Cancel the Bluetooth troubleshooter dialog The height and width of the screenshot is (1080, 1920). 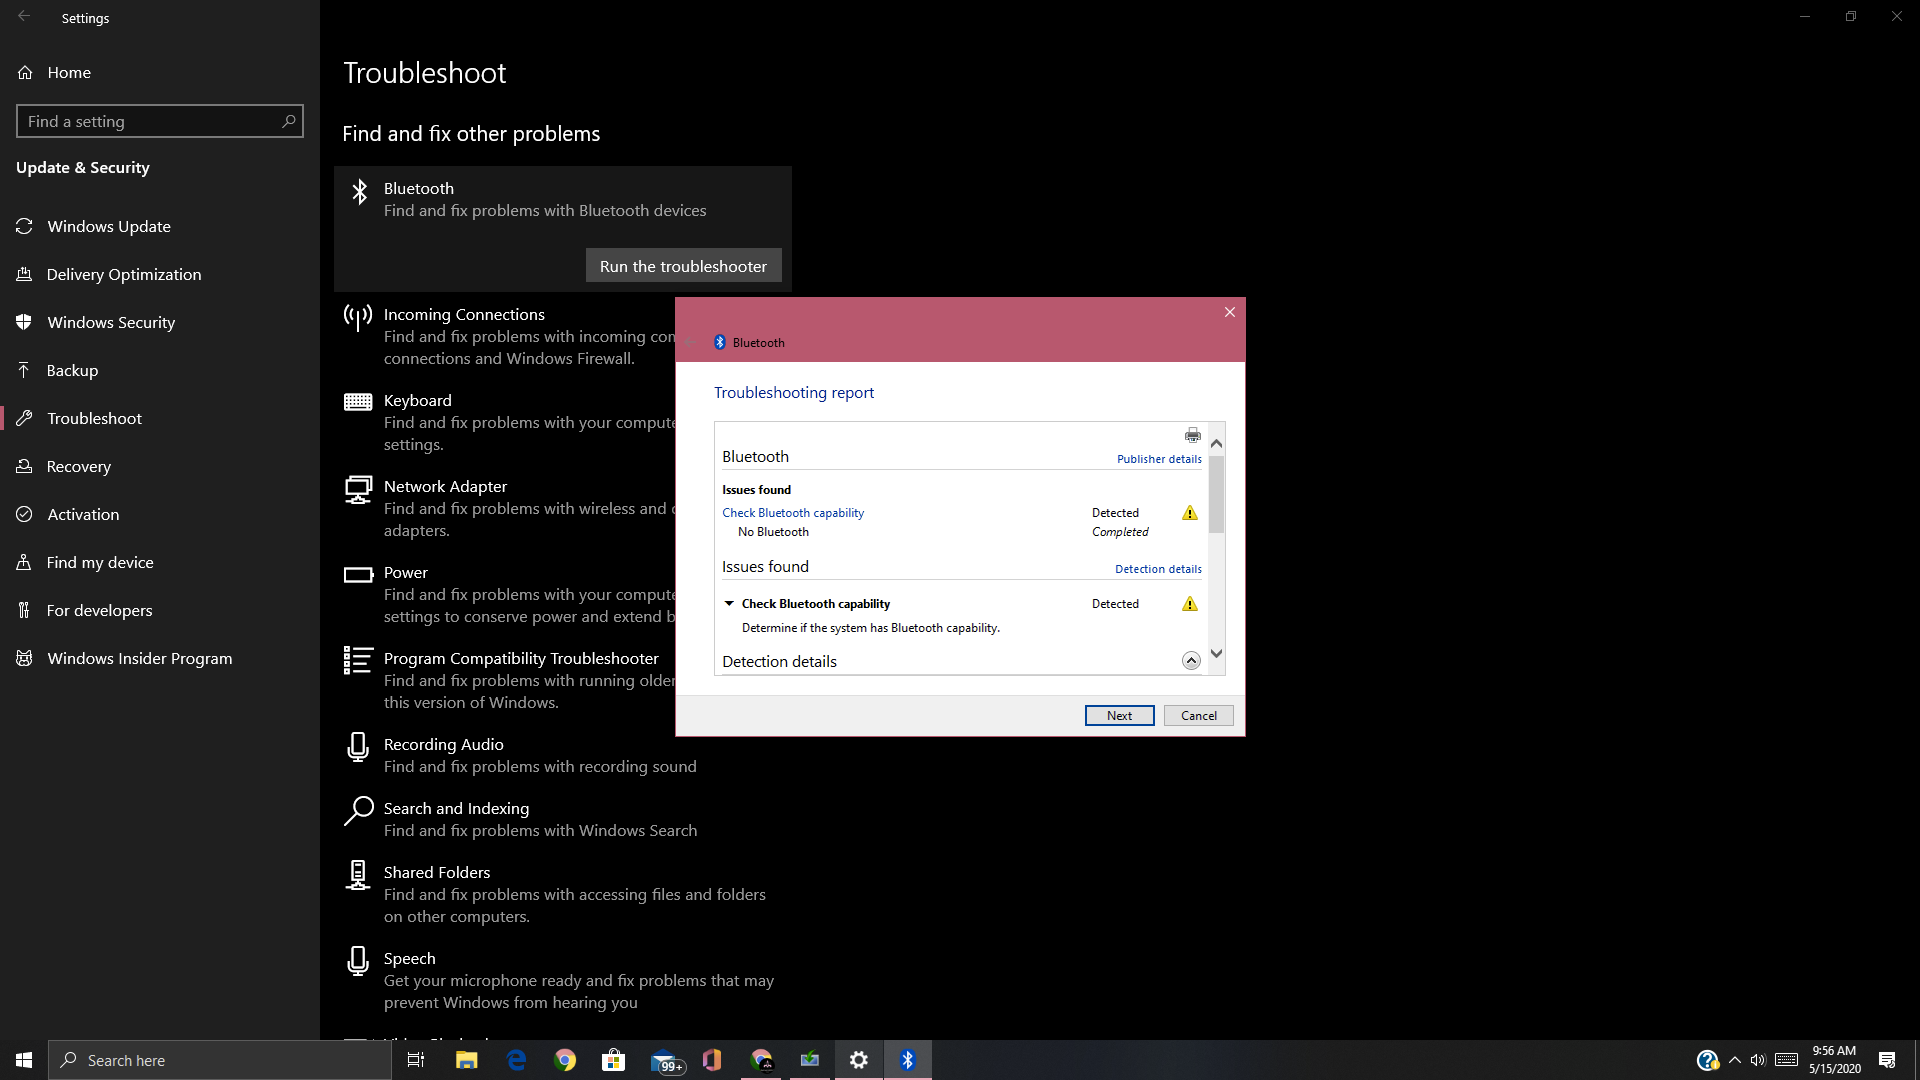point(1198,716)
